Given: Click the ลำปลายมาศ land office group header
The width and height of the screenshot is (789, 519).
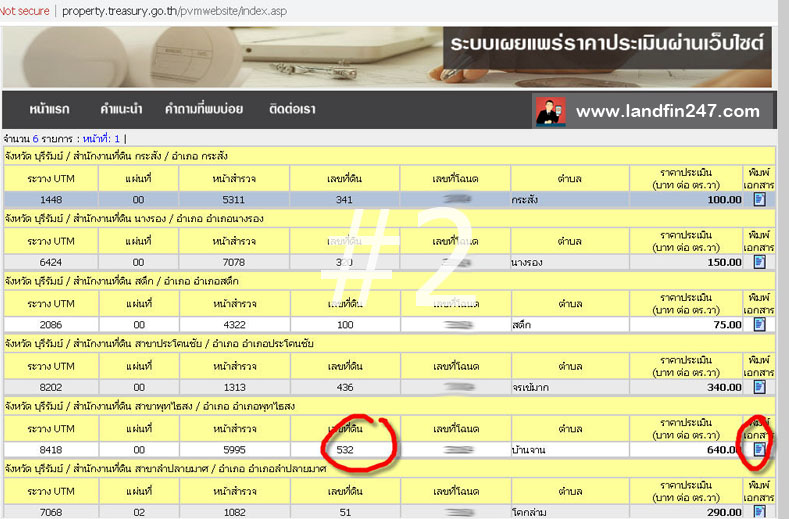Looking at the screenshot, I should pos(389,468).
